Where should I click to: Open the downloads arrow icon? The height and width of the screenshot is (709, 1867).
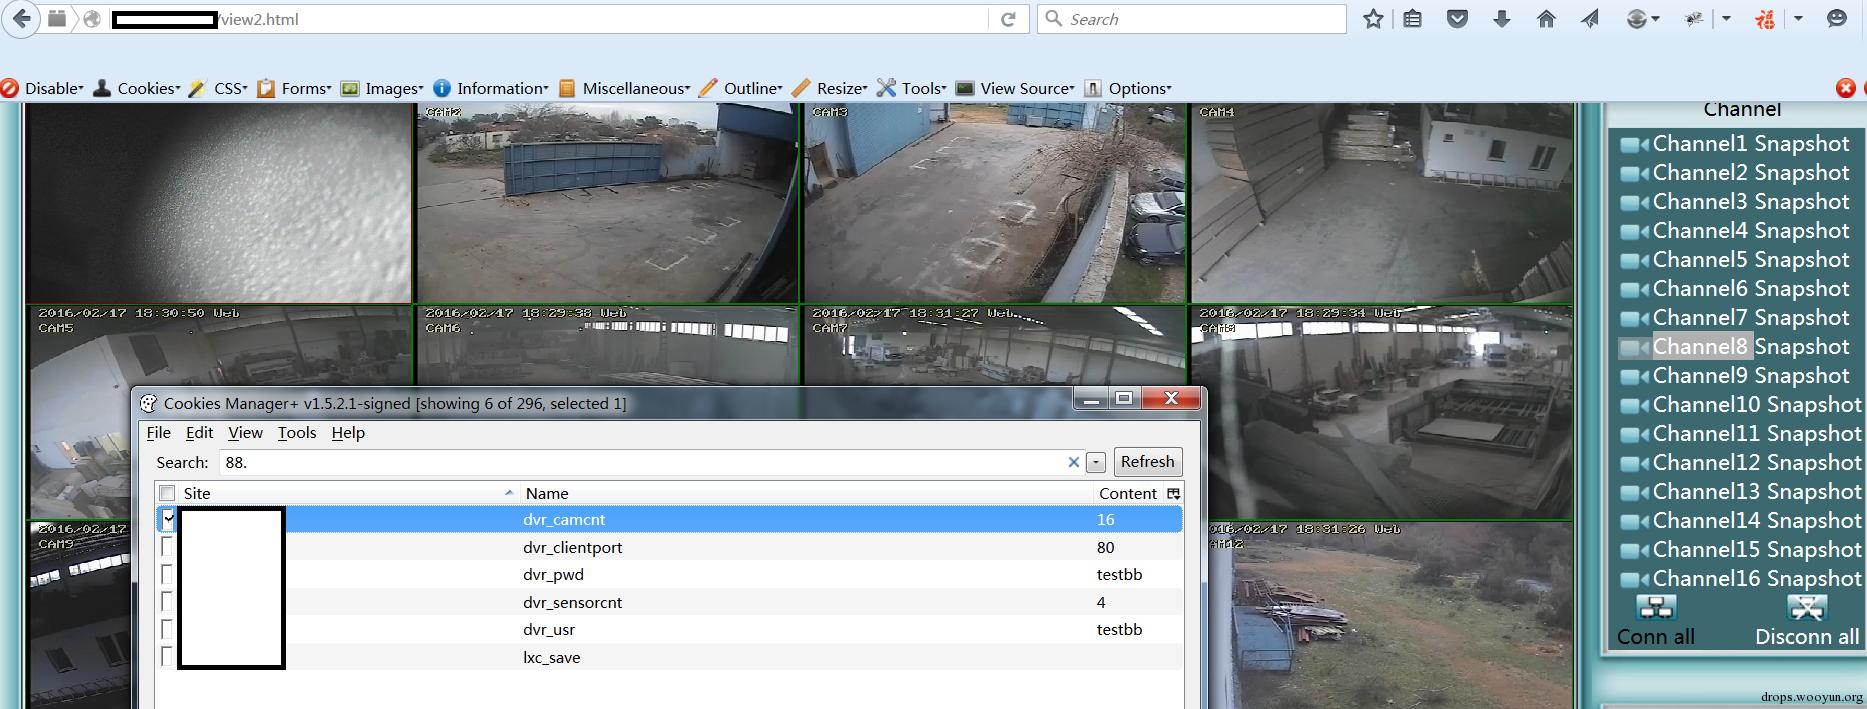coord(1501,19)
